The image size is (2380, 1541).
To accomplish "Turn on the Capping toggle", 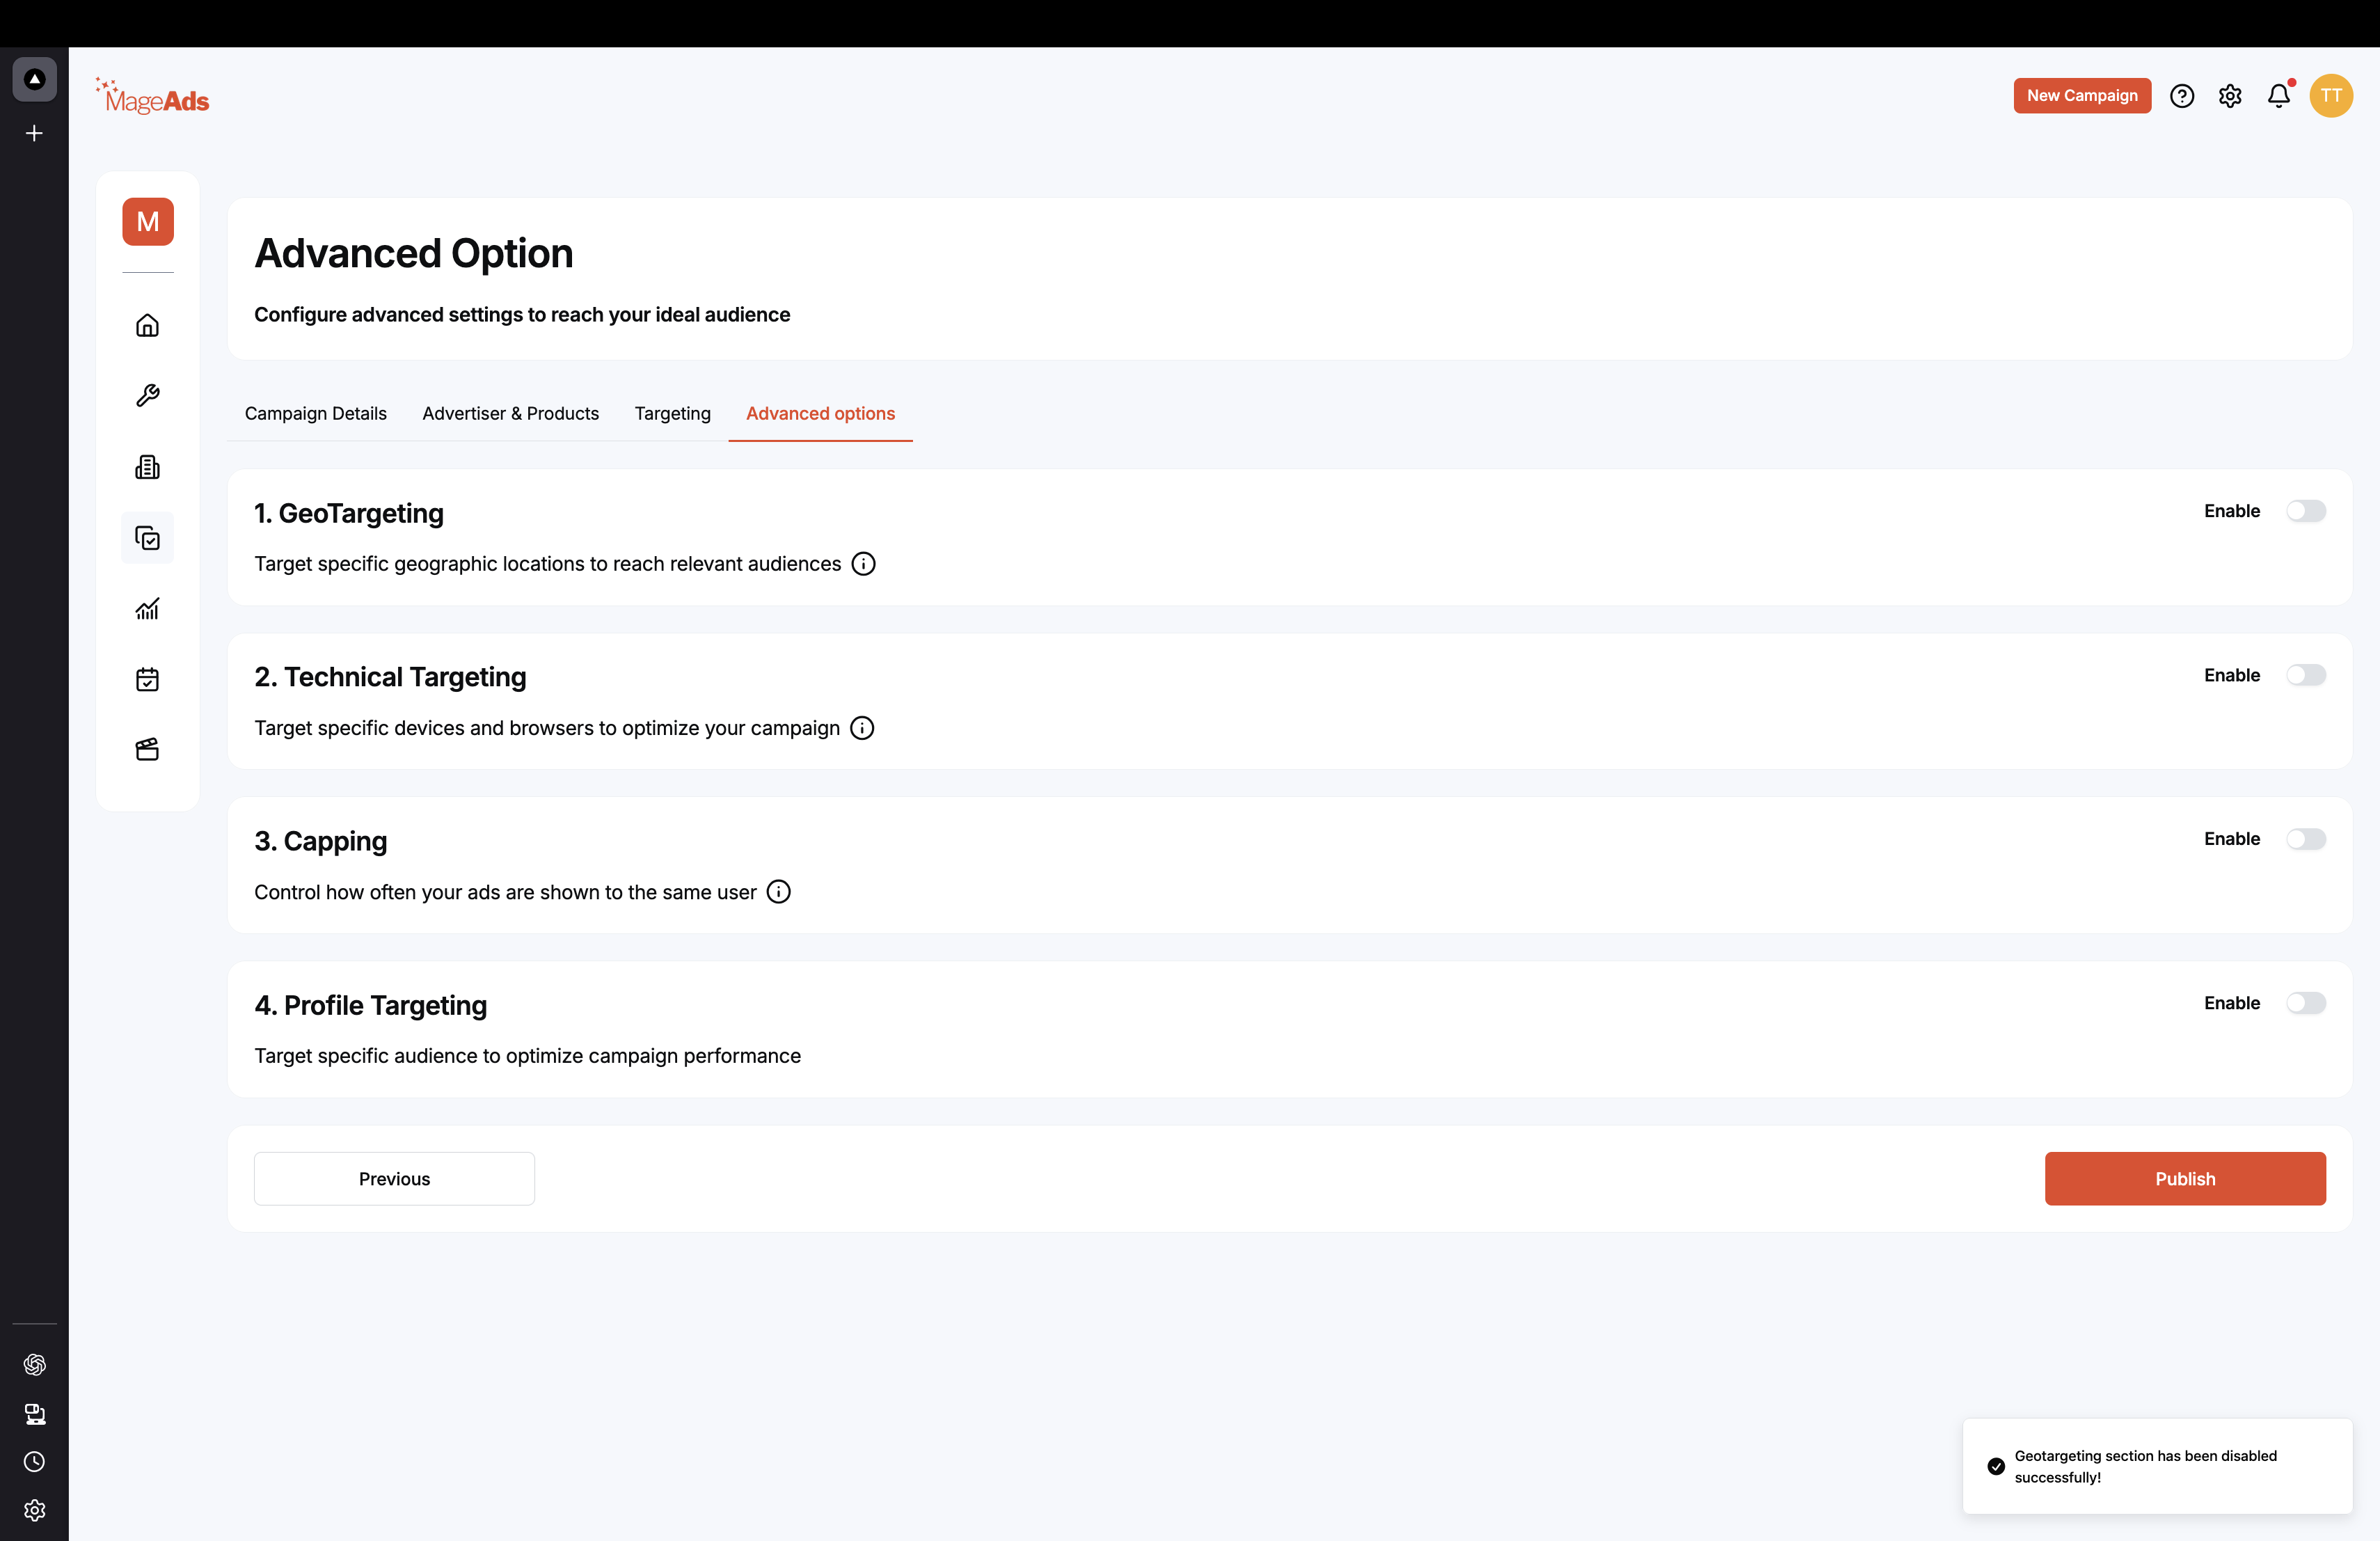I will (x=2306, y=839).
